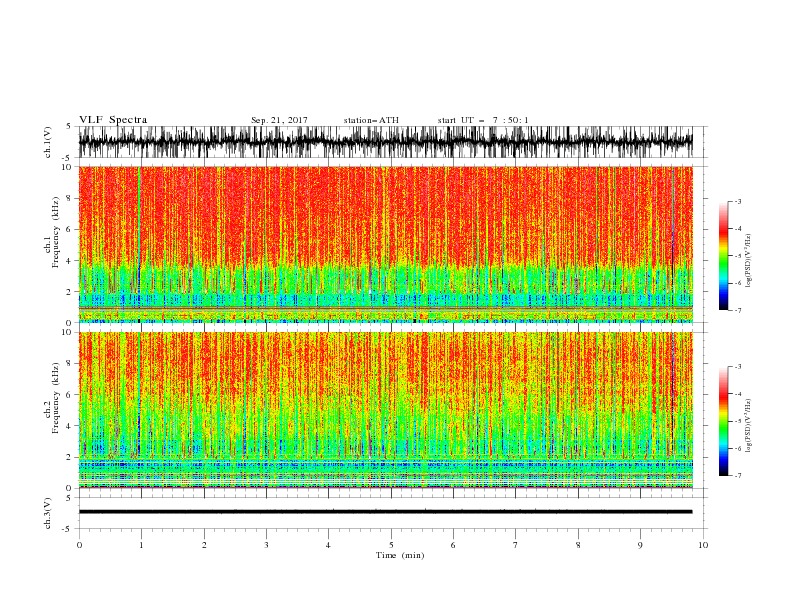Viewport: 792px width, 612px height.
Task: Click inside the ch.2 spectrogram plot
Action: tap(385, 410)
